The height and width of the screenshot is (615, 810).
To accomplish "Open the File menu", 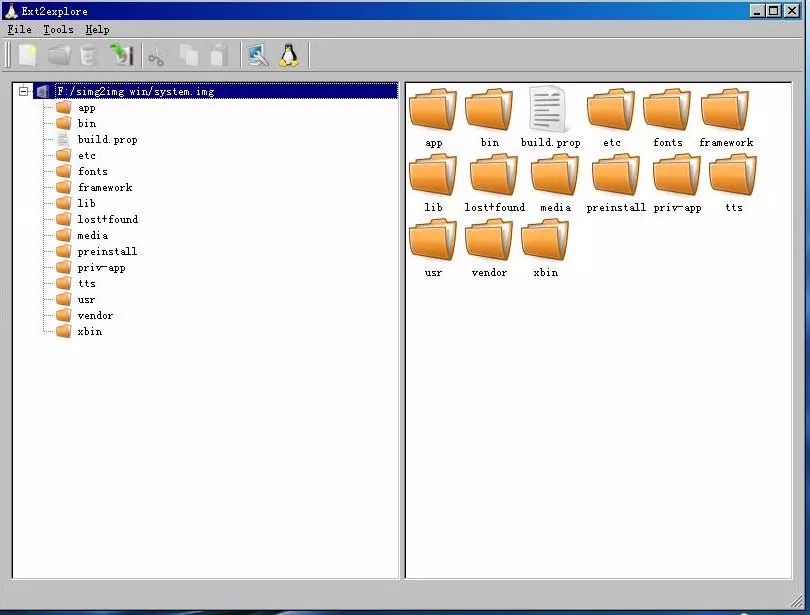I will 20,29.
